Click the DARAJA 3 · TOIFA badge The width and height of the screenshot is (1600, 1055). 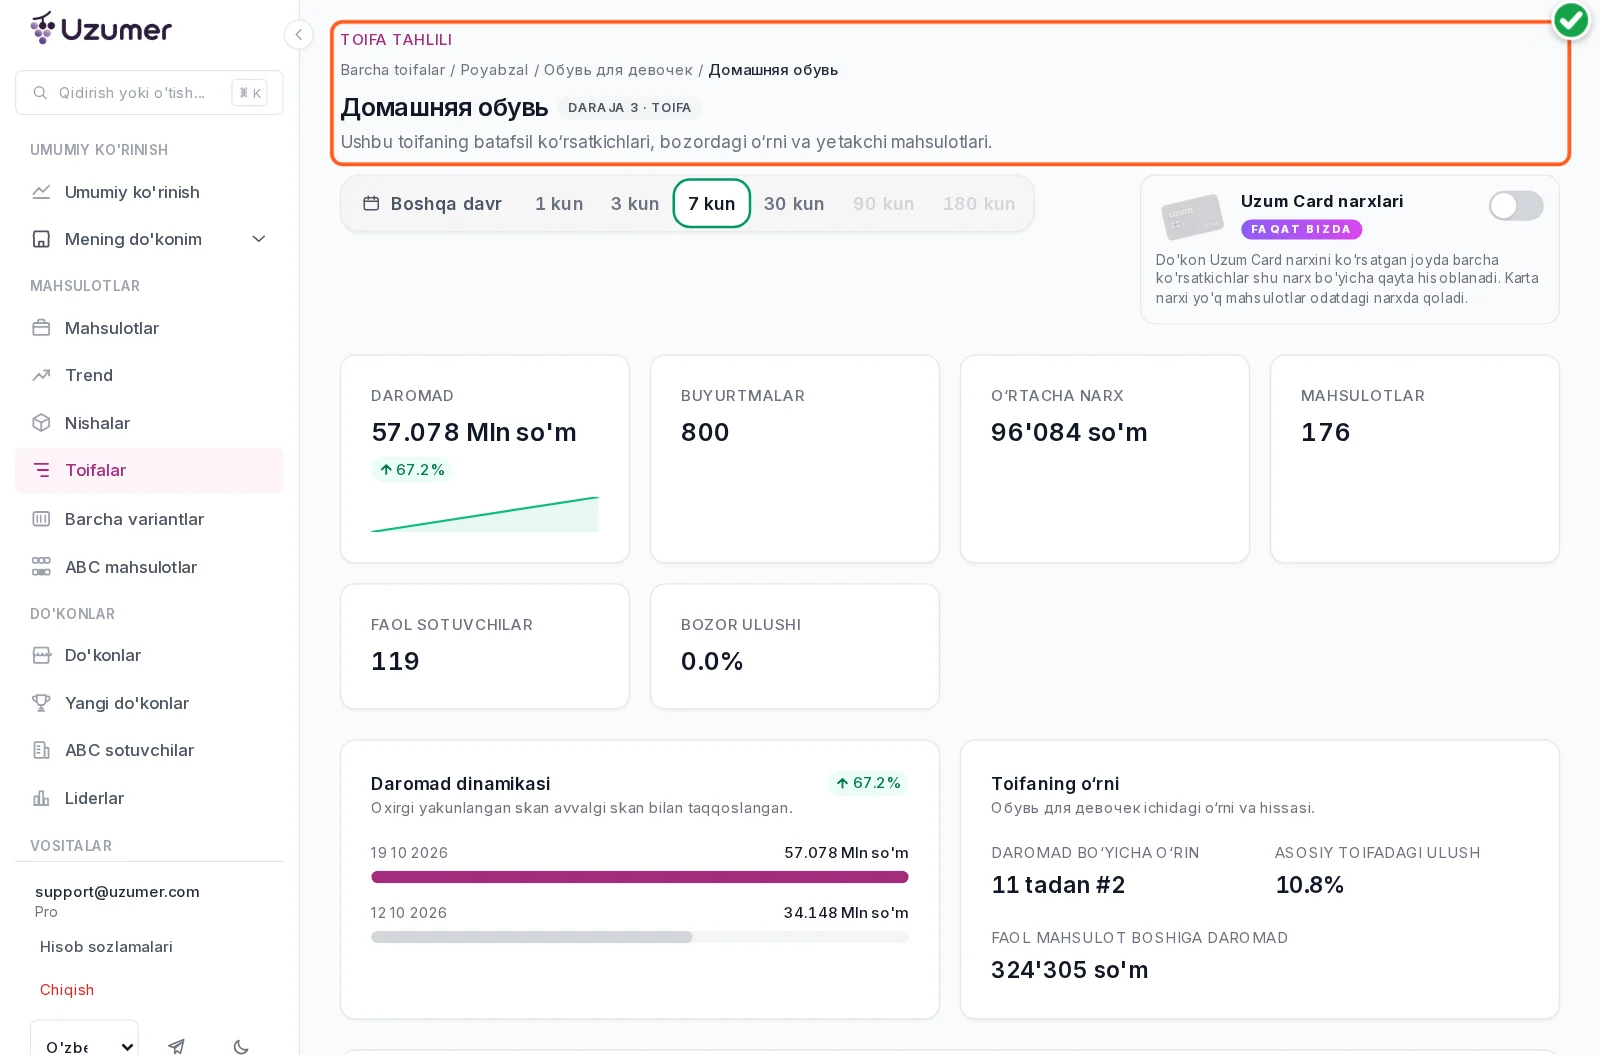click(630, 108)
